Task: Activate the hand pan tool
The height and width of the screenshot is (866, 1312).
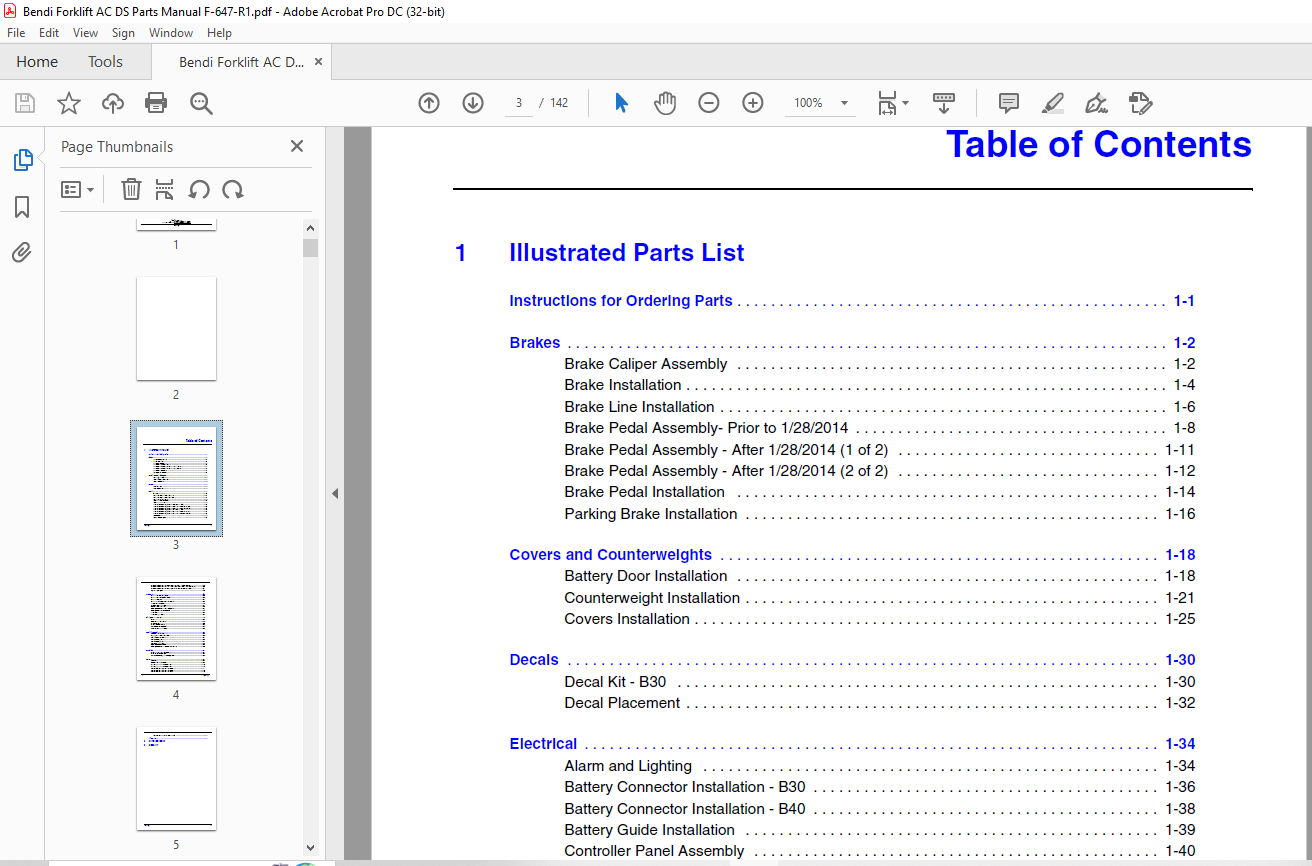Action: (x=665, y=103)
